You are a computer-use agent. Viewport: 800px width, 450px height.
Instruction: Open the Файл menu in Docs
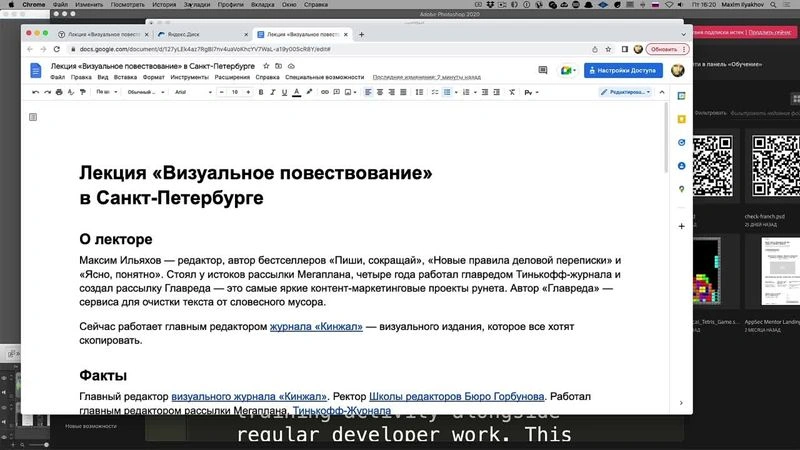point(58,78)
